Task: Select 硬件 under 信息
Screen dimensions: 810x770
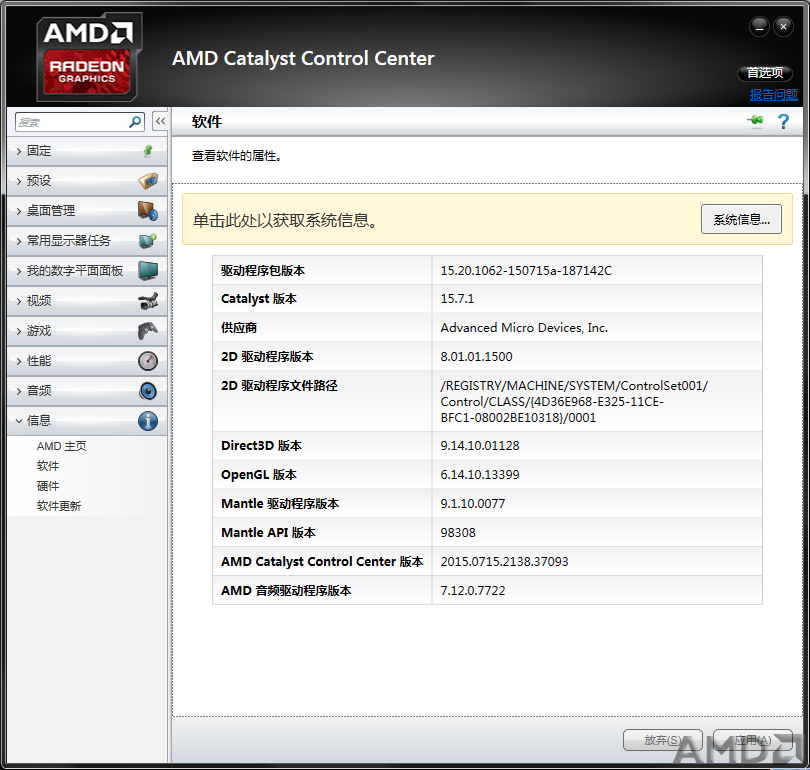Action: pyautogui.click(x=48, y=486)
